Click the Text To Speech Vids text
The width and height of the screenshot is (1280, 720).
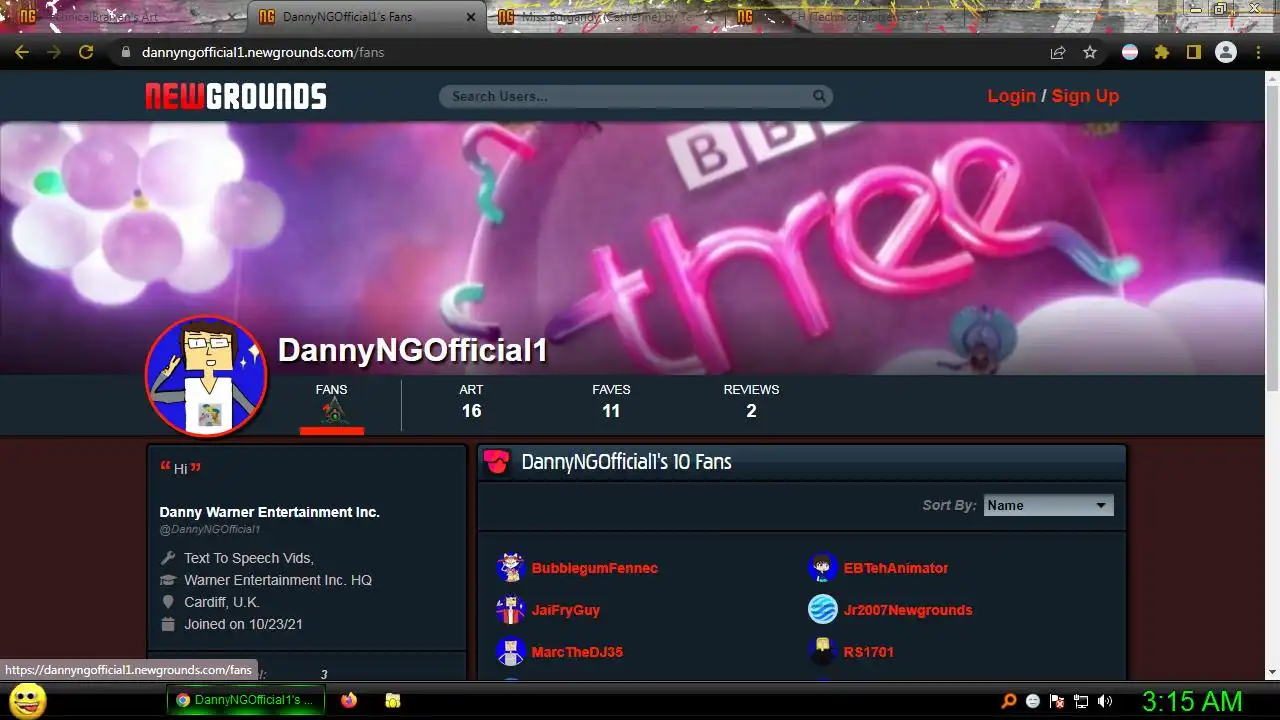tap(249, 558)
